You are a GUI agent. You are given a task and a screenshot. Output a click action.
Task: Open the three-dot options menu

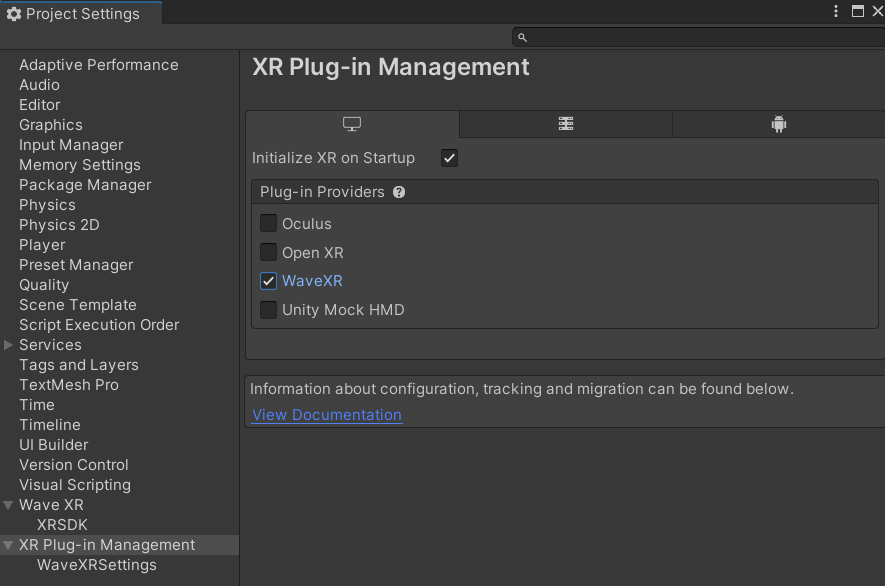836,10
